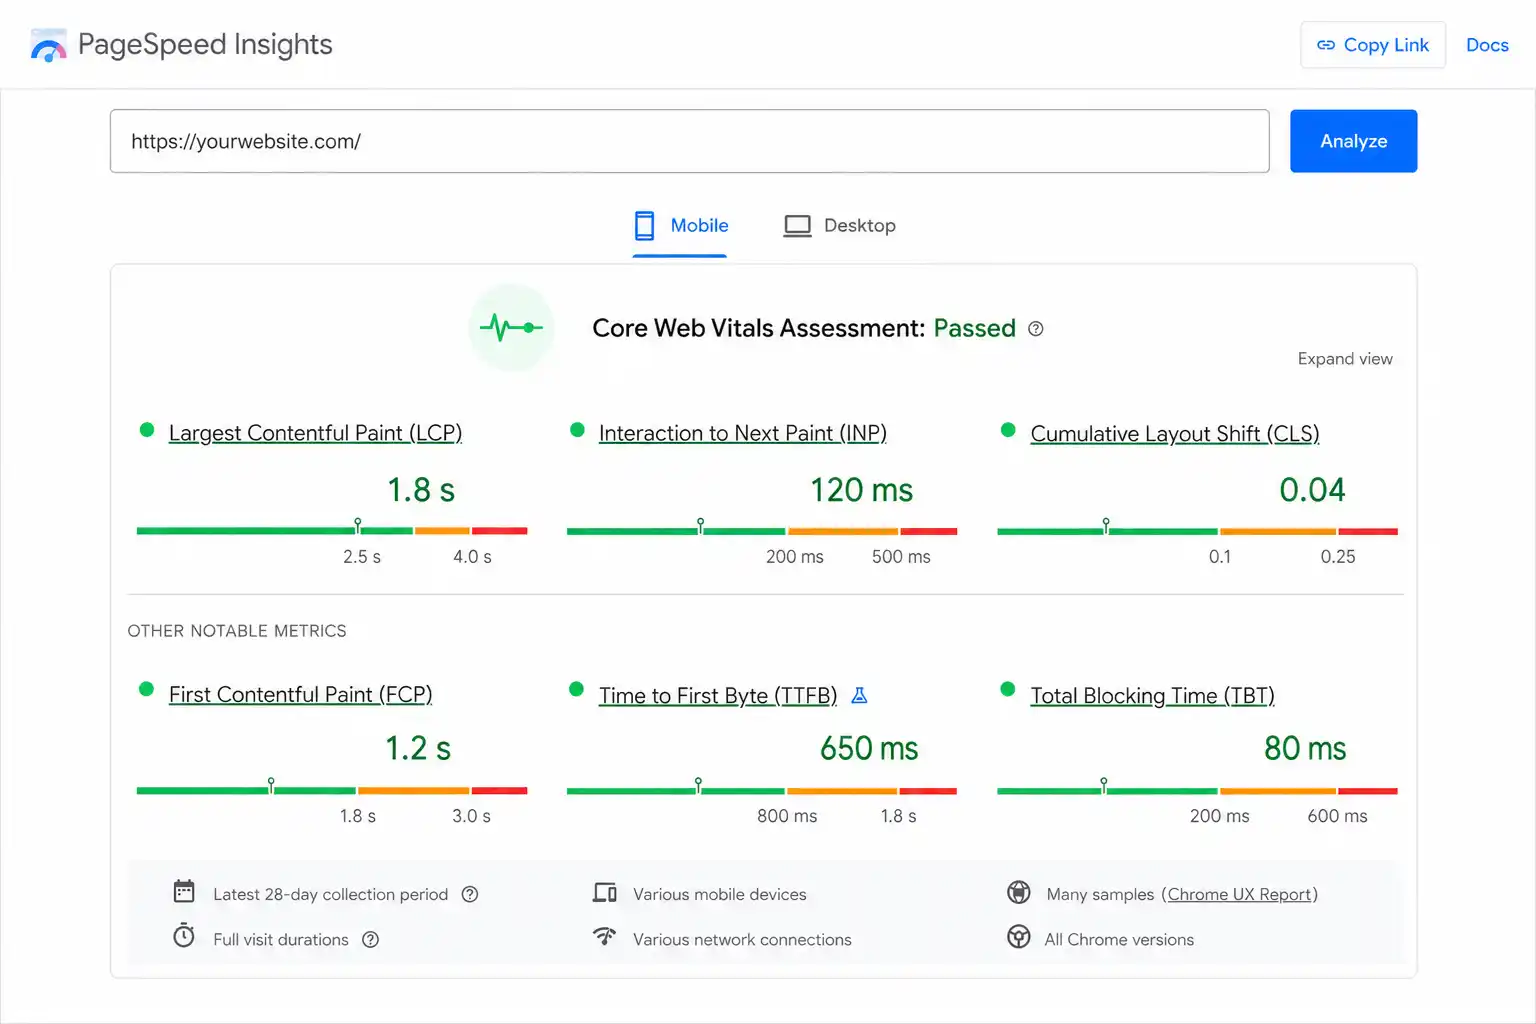1536x1024 pixels.
Task: Open Time to First Byte (TTFB) link
Action: coord(718,695)
